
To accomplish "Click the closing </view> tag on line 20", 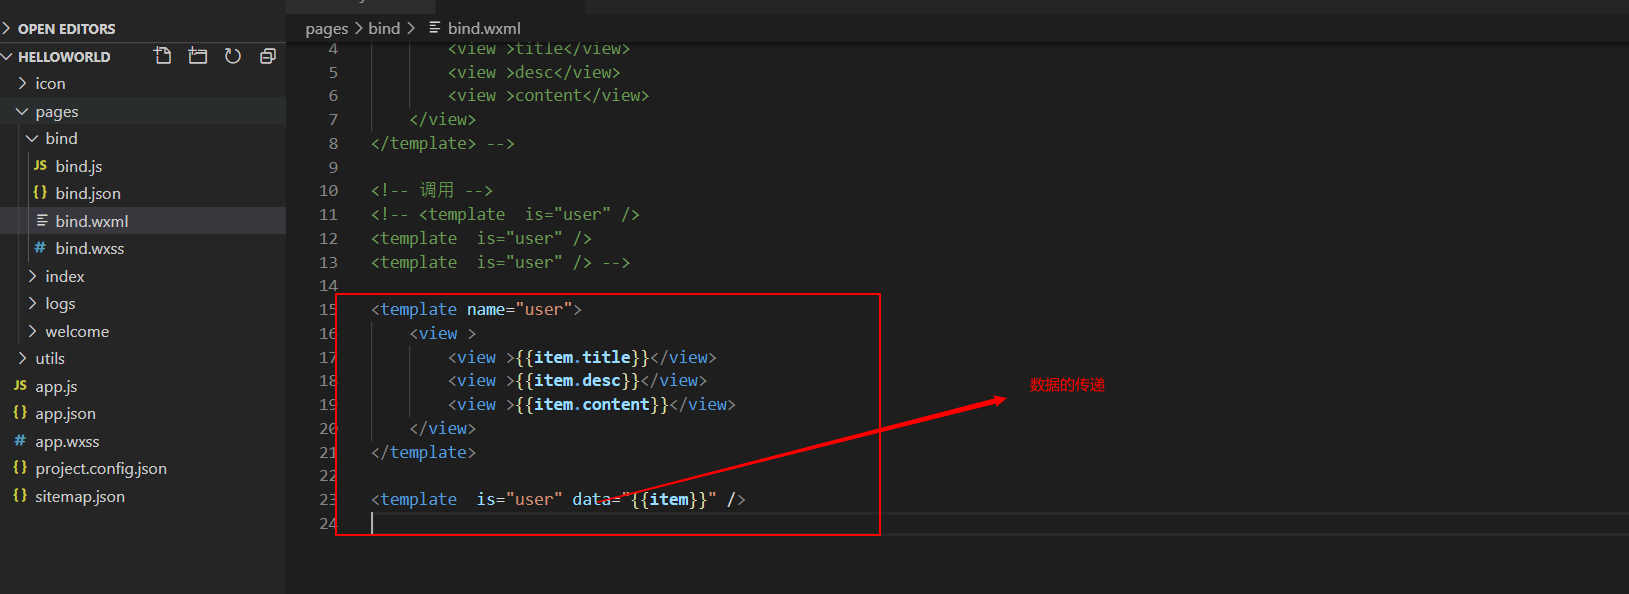I will 443,428.
